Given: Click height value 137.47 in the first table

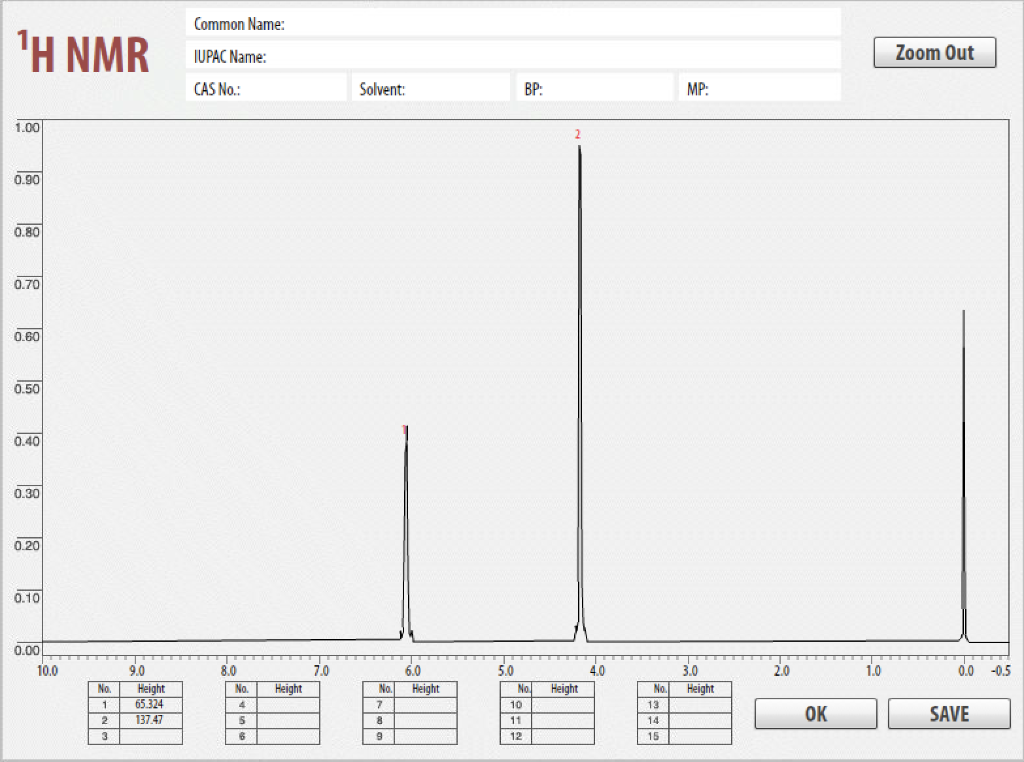Looking at the screenshot, I should point(149,719).
